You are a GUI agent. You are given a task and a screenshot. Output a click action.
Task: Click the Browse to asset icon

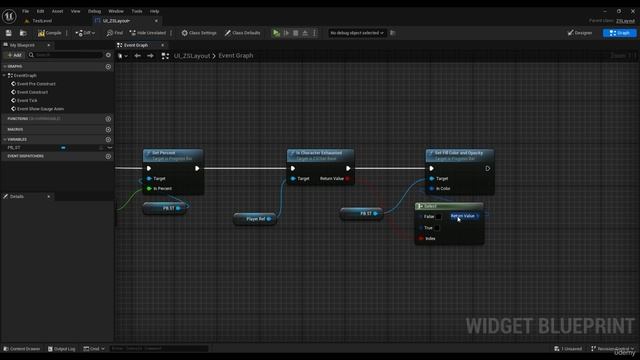pyautogui.click(x=23, y=33)
